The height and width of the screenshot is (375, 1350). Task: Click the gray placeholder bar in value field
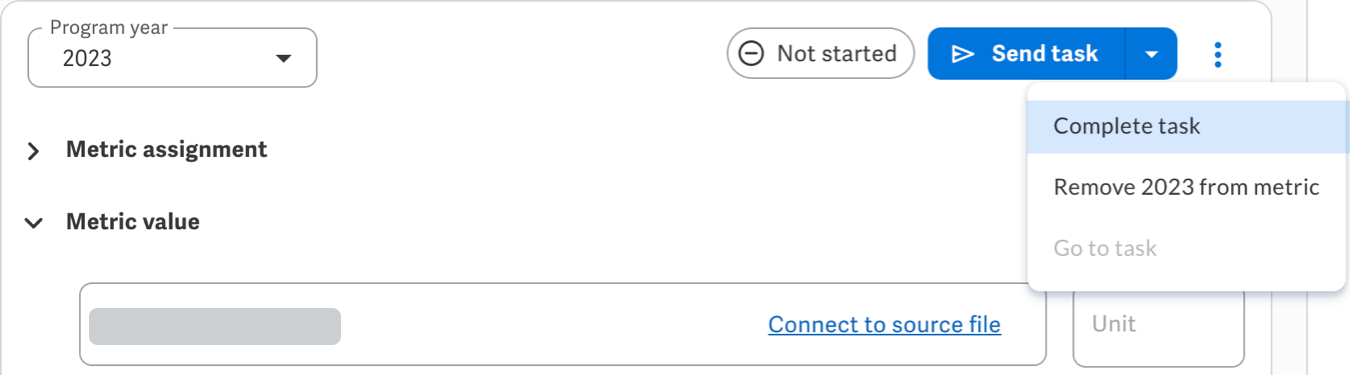coord(215,327)
